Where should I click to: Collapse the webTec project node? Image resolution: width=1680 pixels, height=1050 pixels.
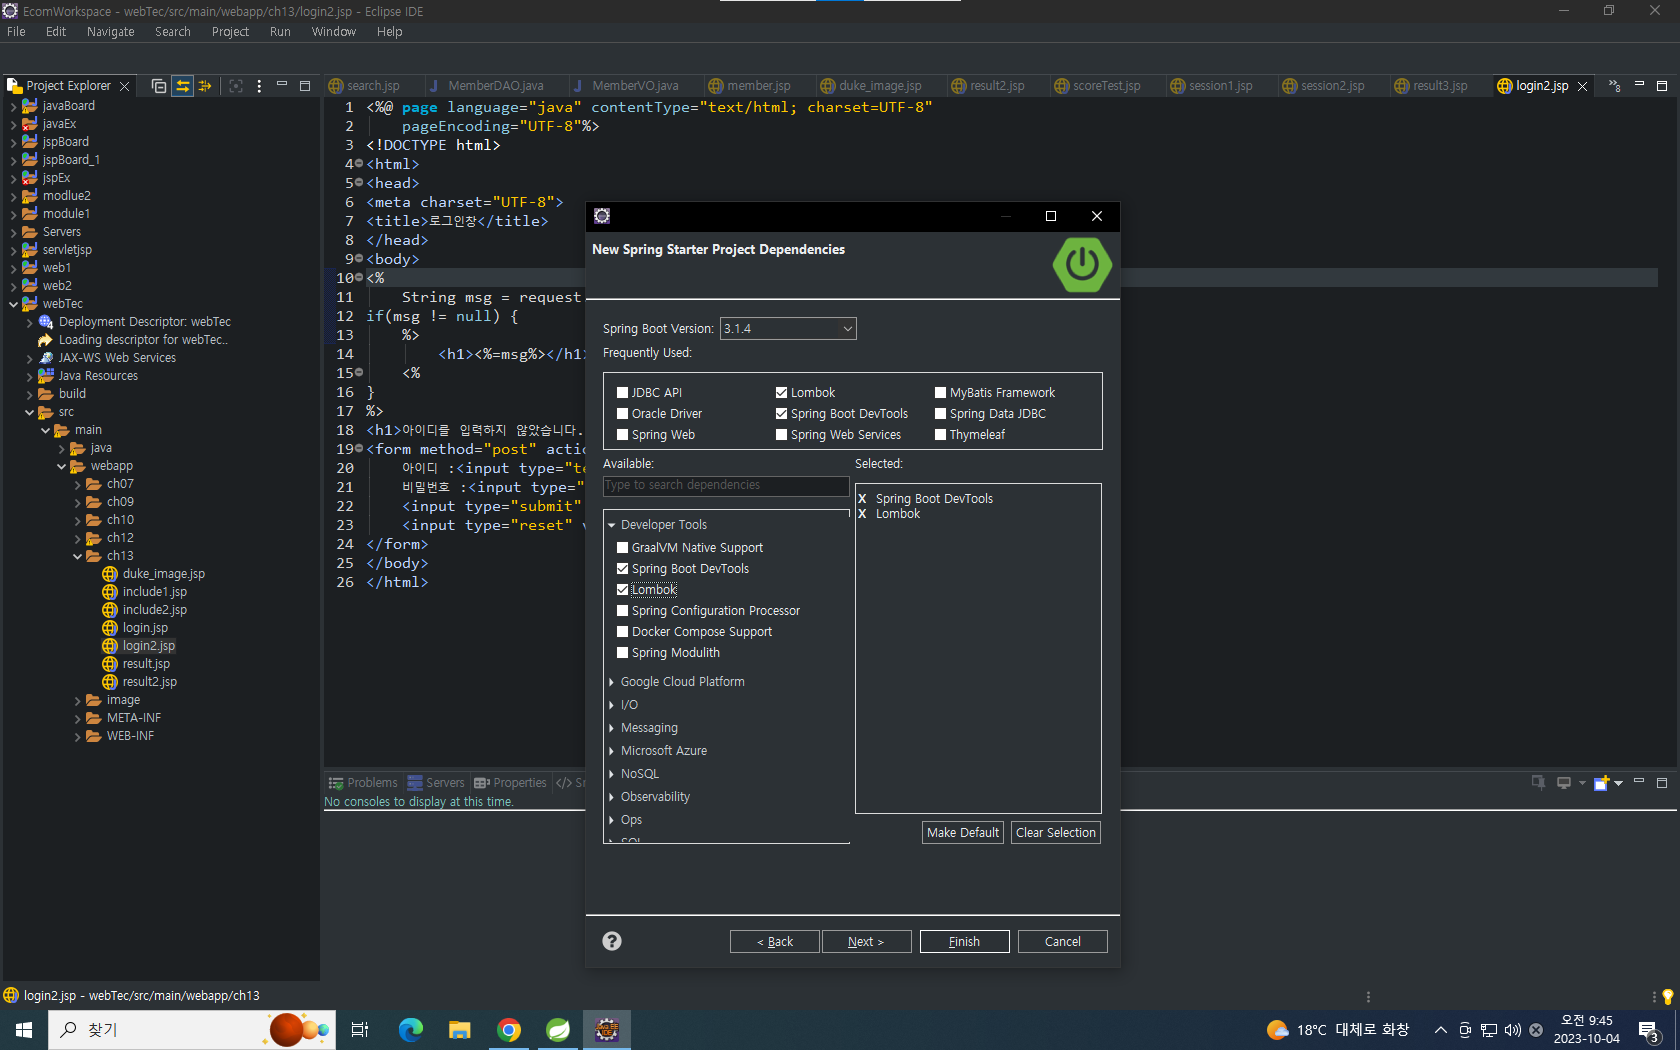13,304
